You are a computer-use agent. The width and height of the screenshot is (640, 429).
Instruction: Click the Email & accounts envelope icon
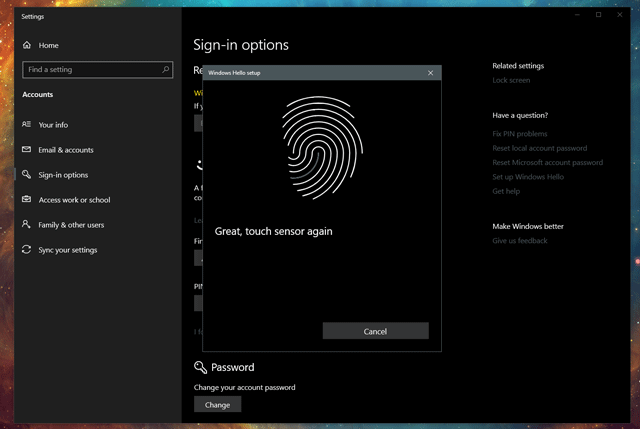tap(27, 150)
